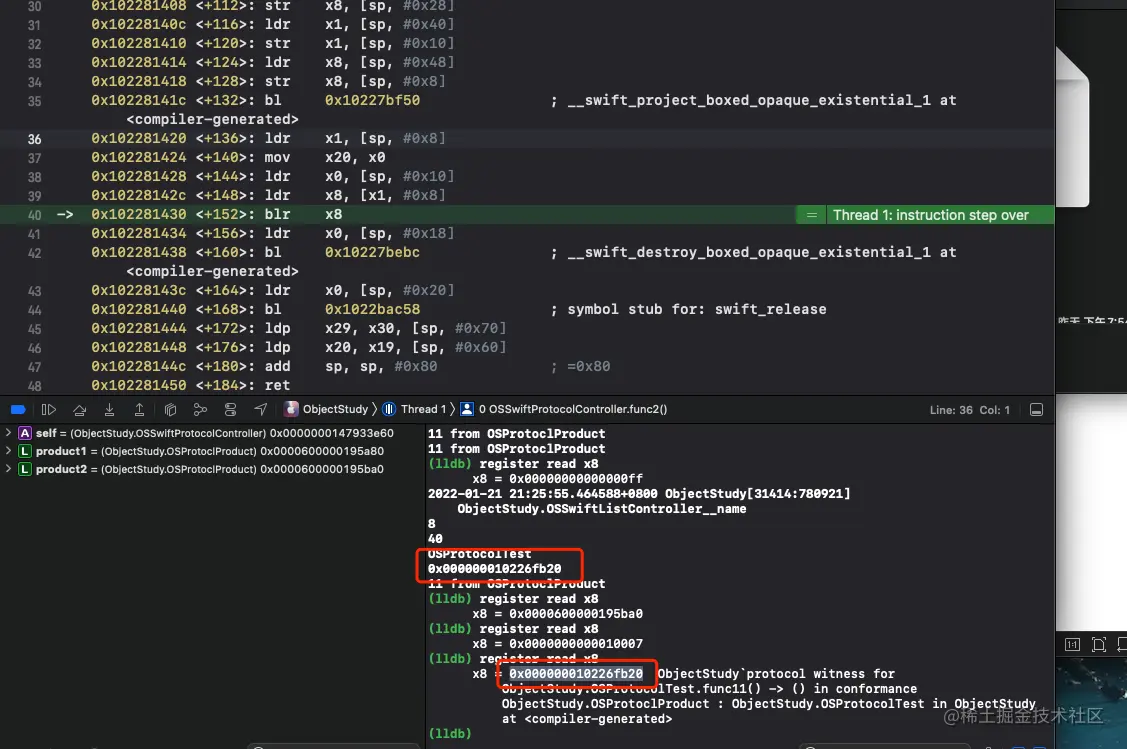Image resolution: width=1127 pixels, height=749 pixels.
Task: Click the zoom-to-fit icon in right window
Action: click(x=1098, y=644)
